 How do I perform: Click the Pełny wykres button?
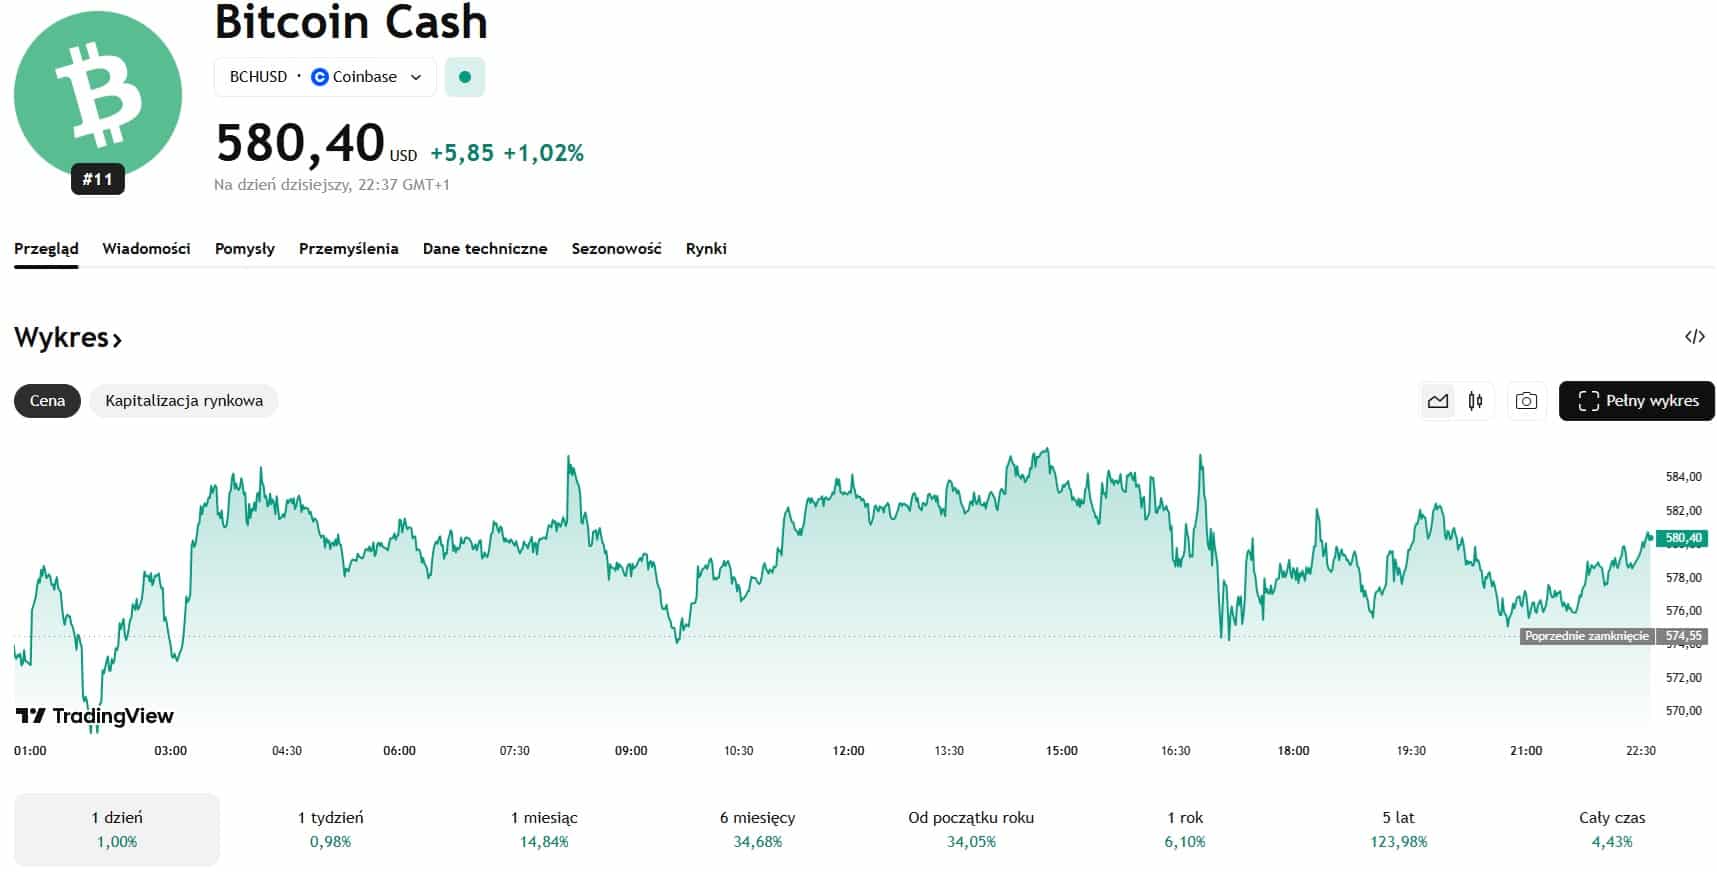pyautogui.click(x=1636, y=401)
